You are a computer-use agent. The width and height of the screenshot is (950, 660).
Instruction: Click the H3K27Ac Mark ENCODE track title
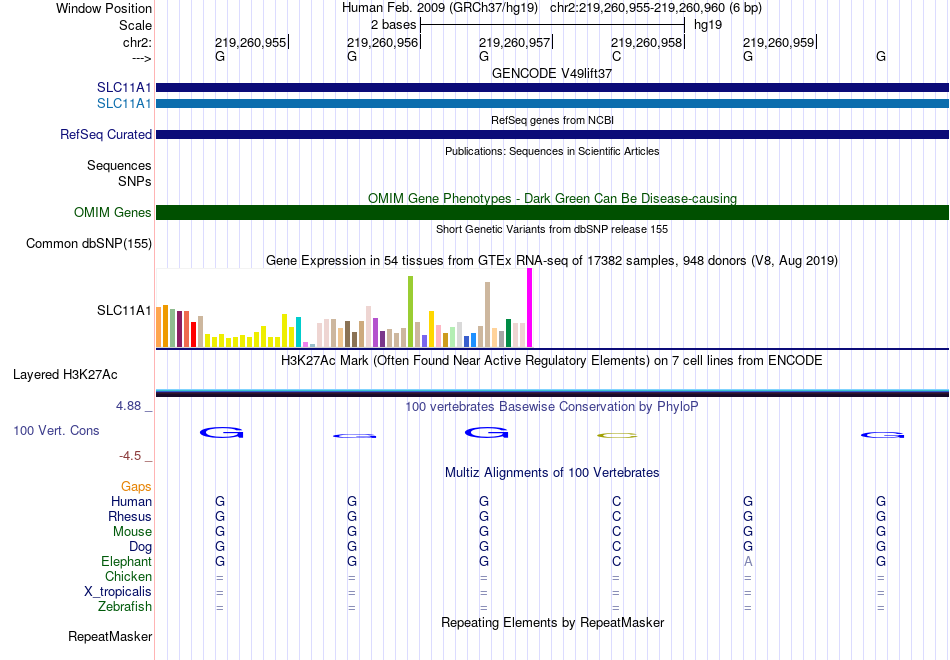[552, 361]
